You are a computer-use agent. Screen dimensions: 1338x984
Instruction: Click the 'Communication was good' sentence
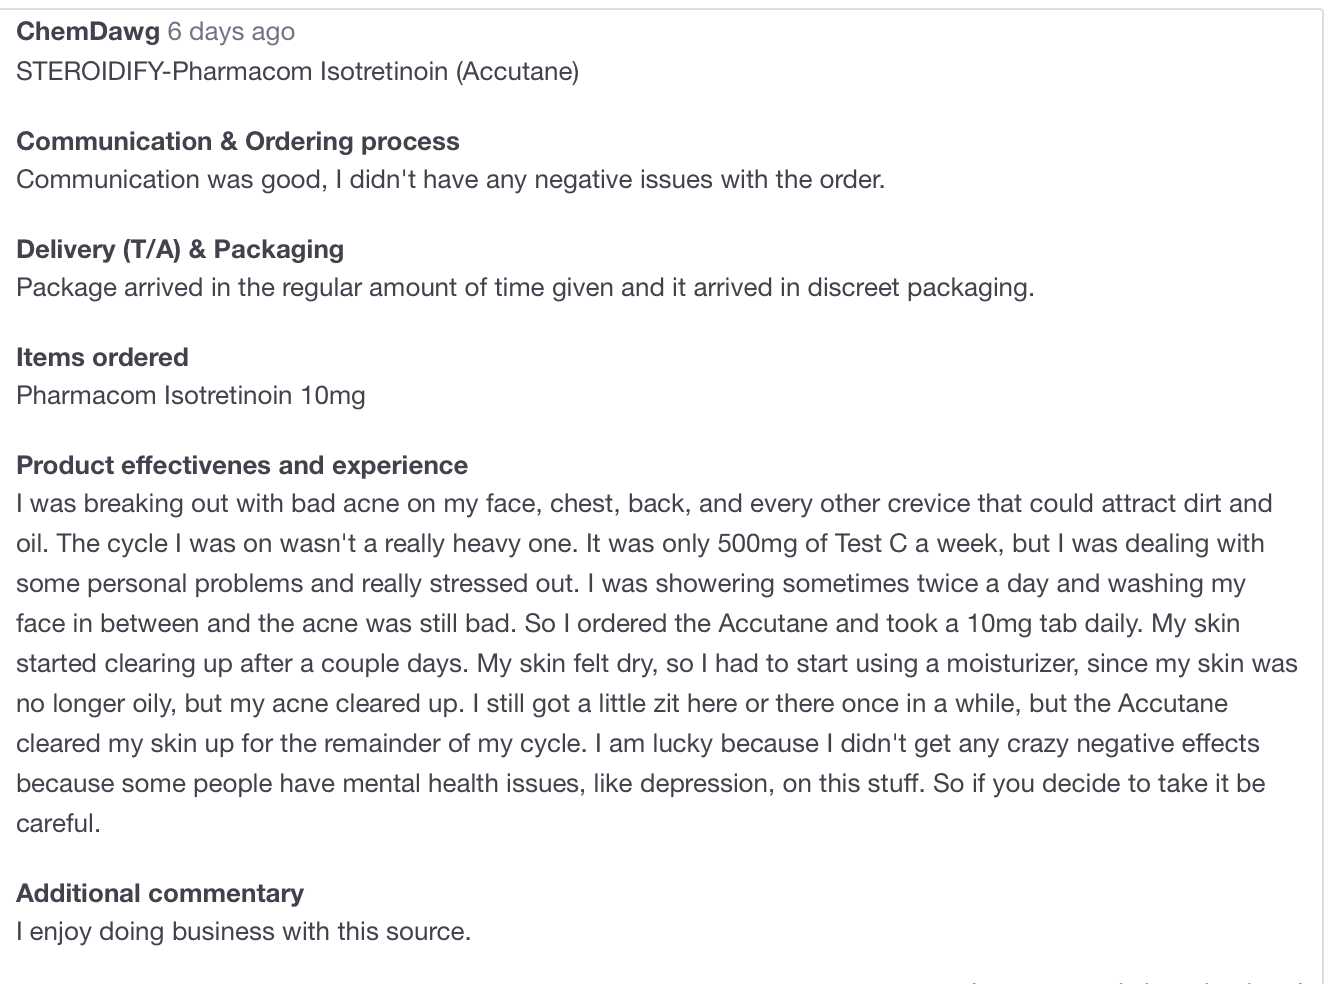451,180
